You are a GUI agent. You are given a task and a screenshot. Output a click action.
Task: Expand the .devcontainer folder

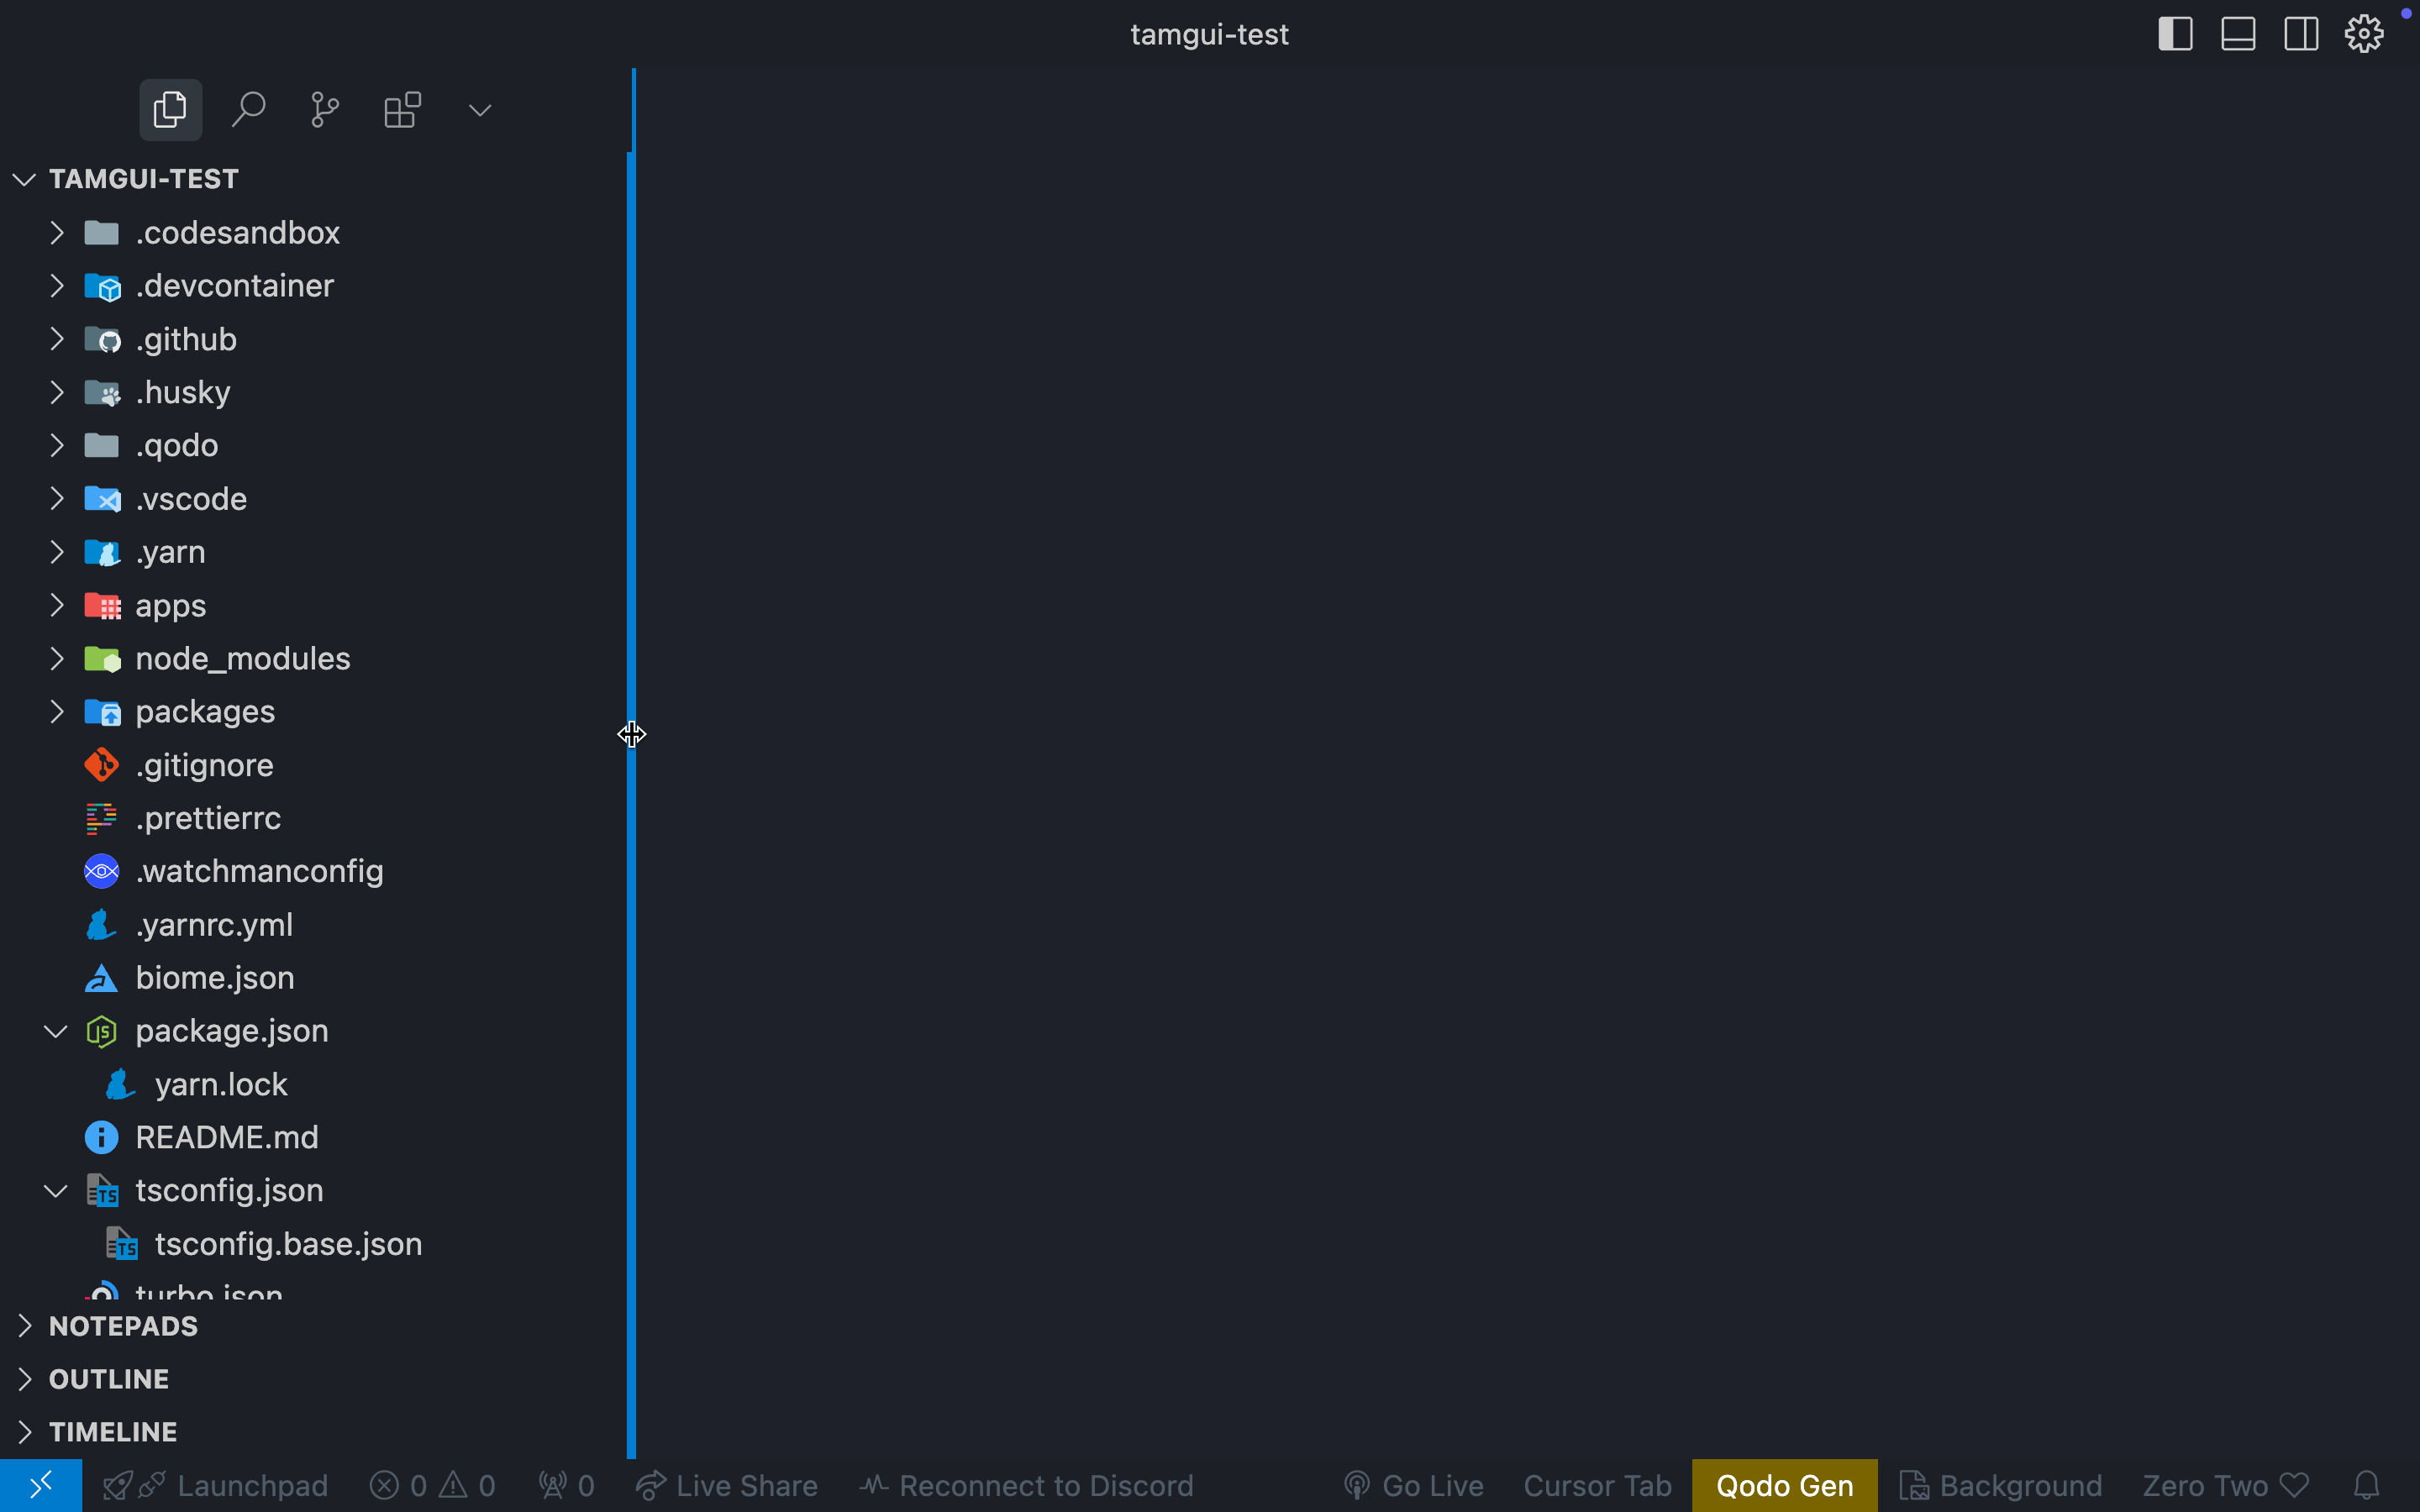point(57,286)
